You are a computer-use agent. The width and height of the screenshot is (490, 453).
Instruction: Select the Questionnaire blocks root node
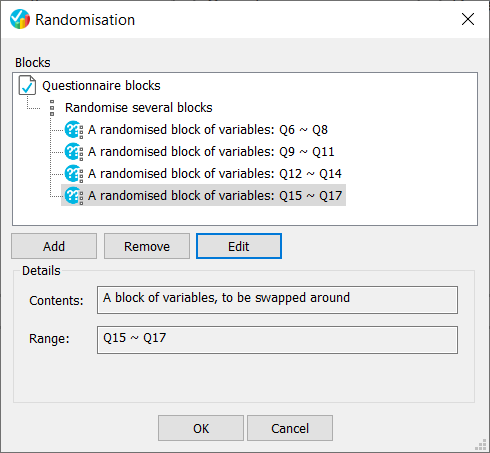click(101, 86)
